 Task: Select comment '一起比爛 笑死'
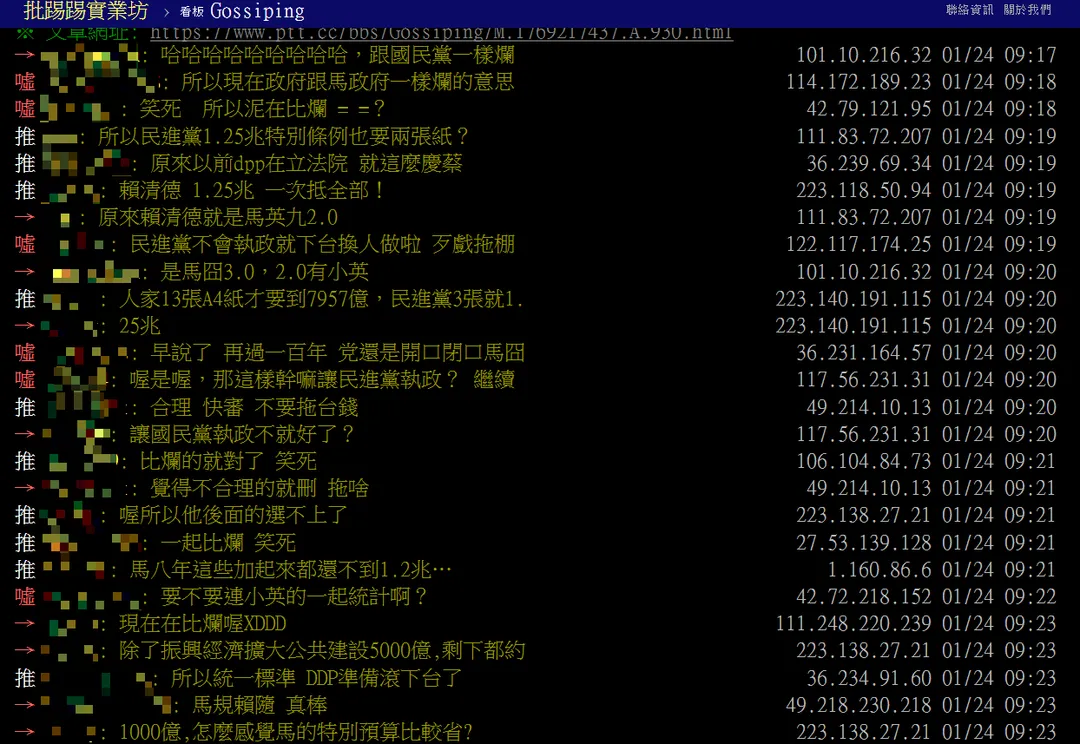pyautogui.click(x=228, y=543)
